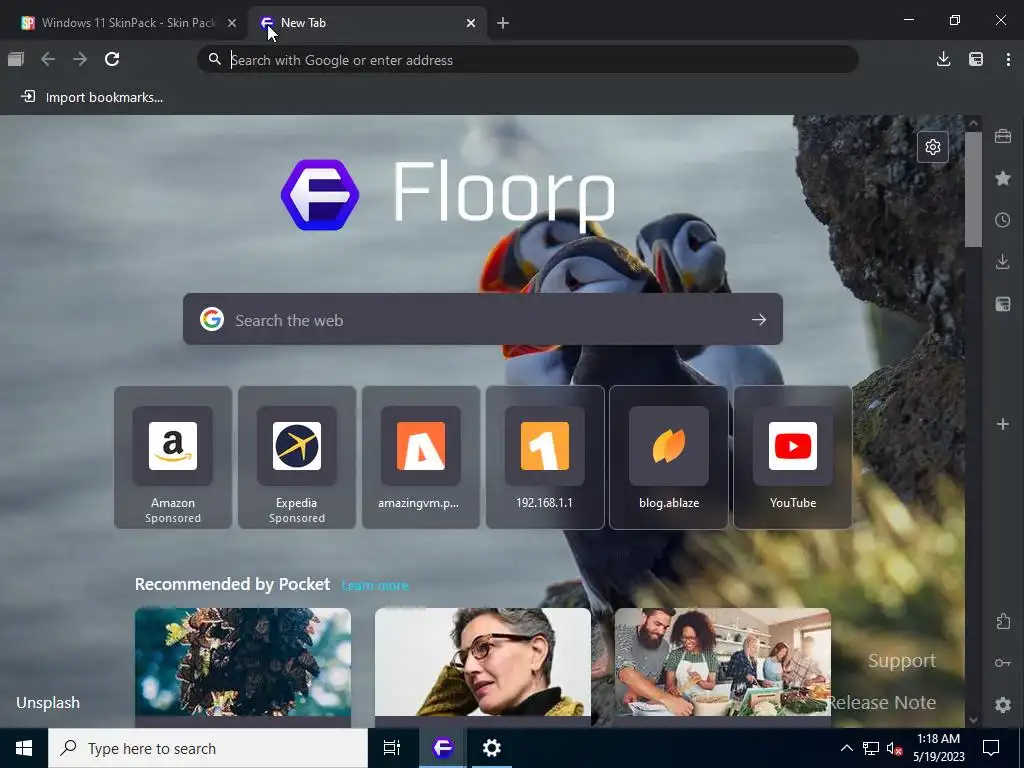Image resolution: width=1024 pixels, height=768 pixels.
Task: Open the Amazon sponsored shortcut
Action: click(172, 457)
